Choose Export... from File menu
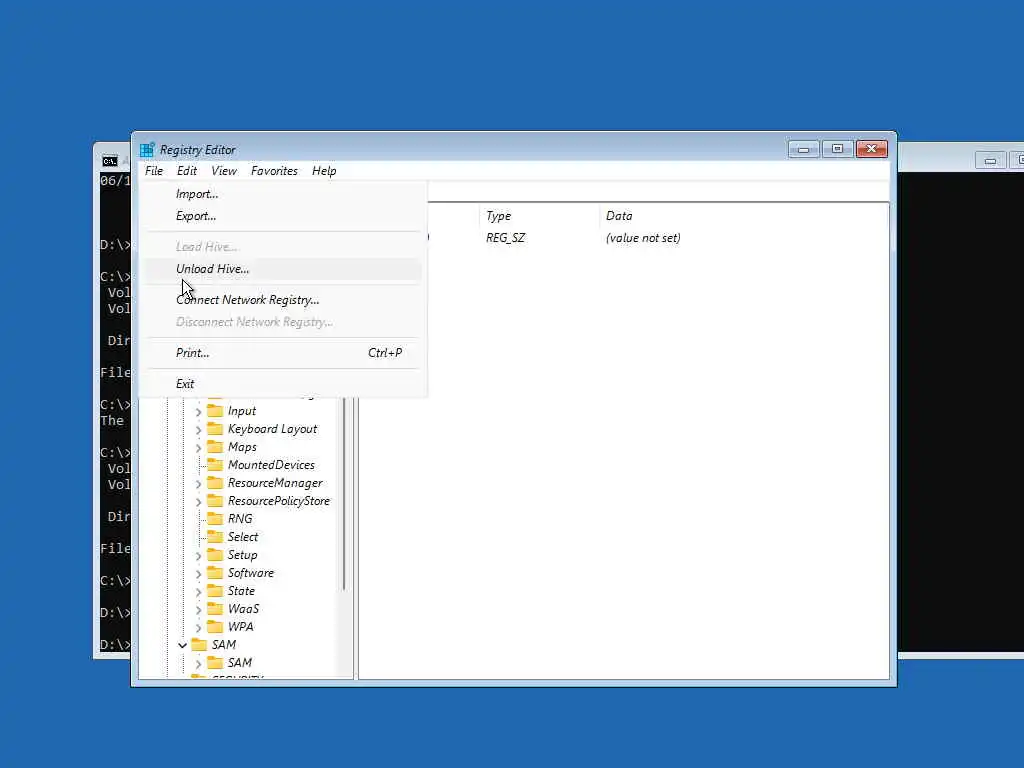Viewport: 1024px width, 768px height. [x=283, y=216]
